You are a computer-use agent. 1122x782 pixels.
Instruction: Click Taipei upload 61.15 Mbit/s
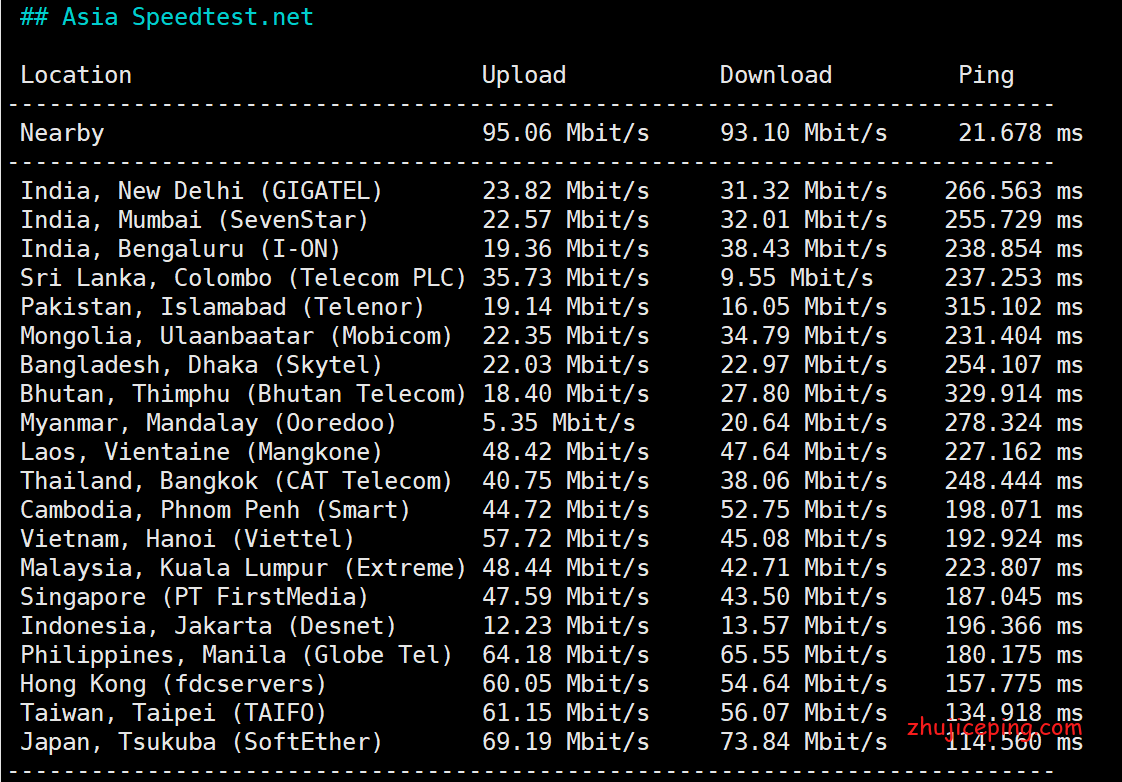point(565,713)
